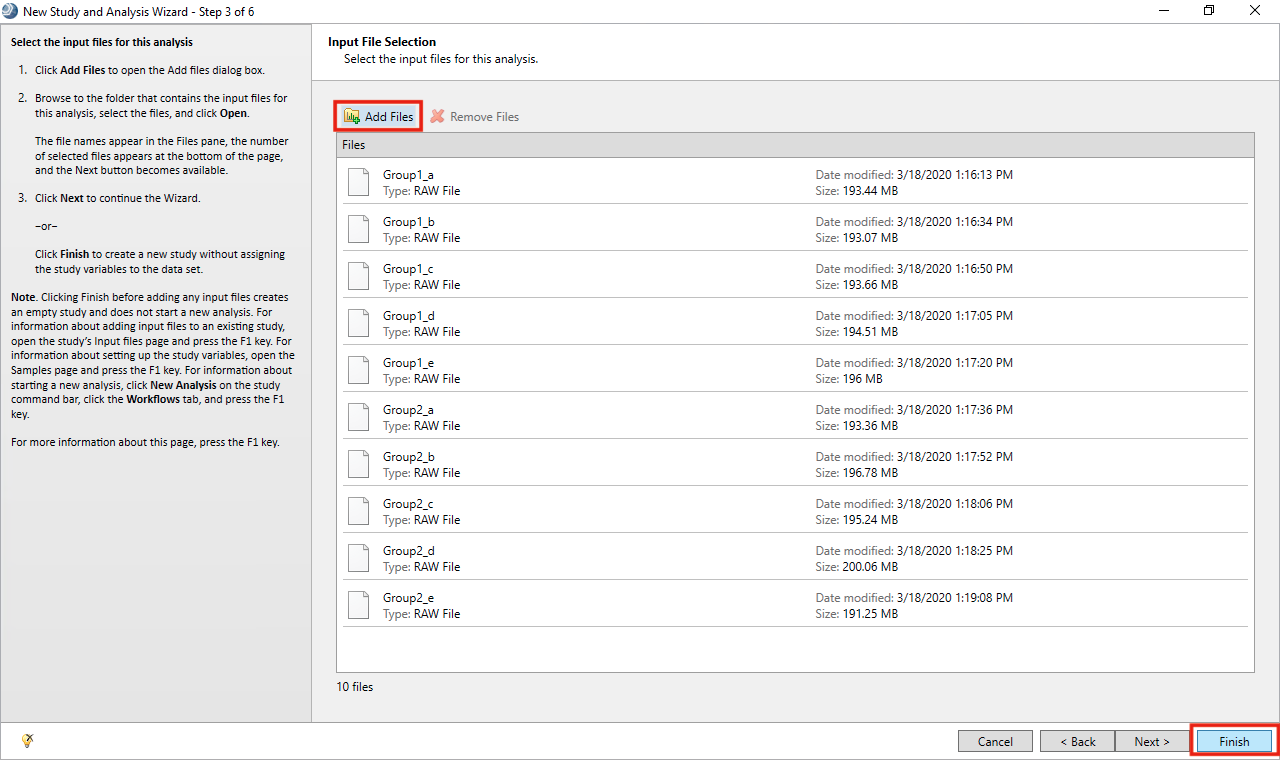Viewport: 1280px width, 760px height.
Task: Click date modified 3/18/2020 1:18:25 PM
Action: coord(955,551)
